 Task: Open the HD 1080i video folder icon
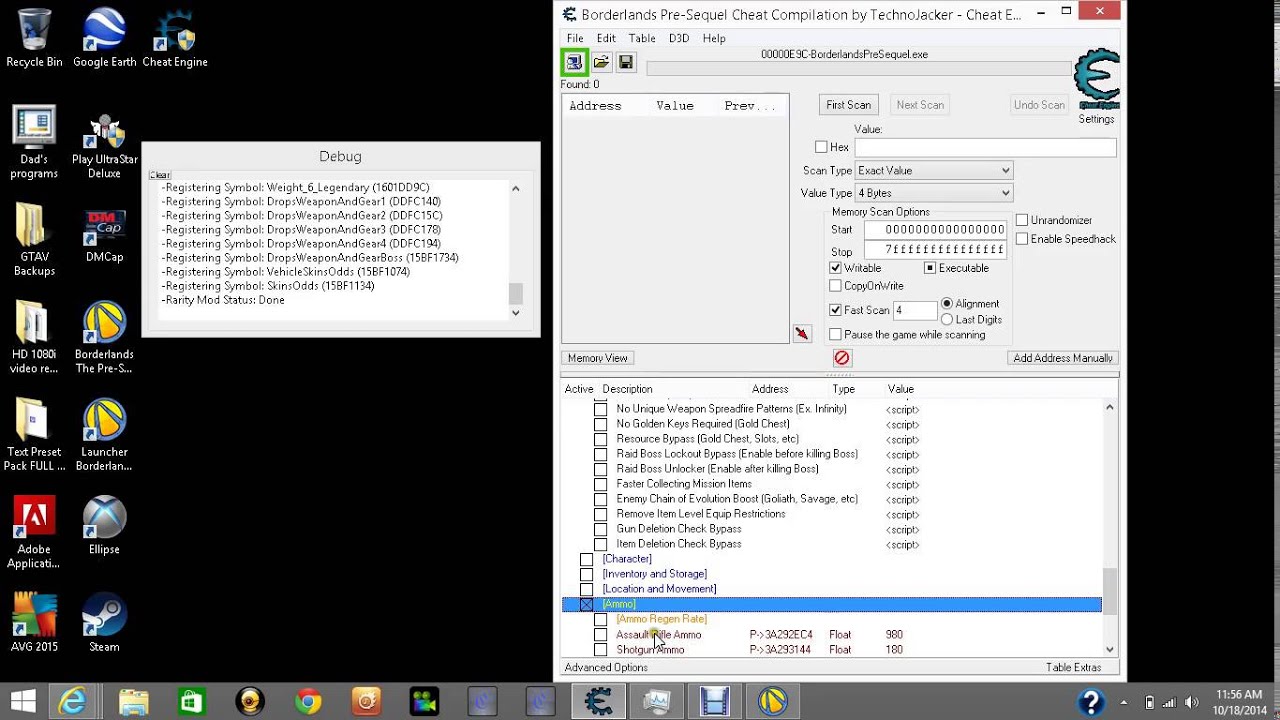tap(34, 338)
